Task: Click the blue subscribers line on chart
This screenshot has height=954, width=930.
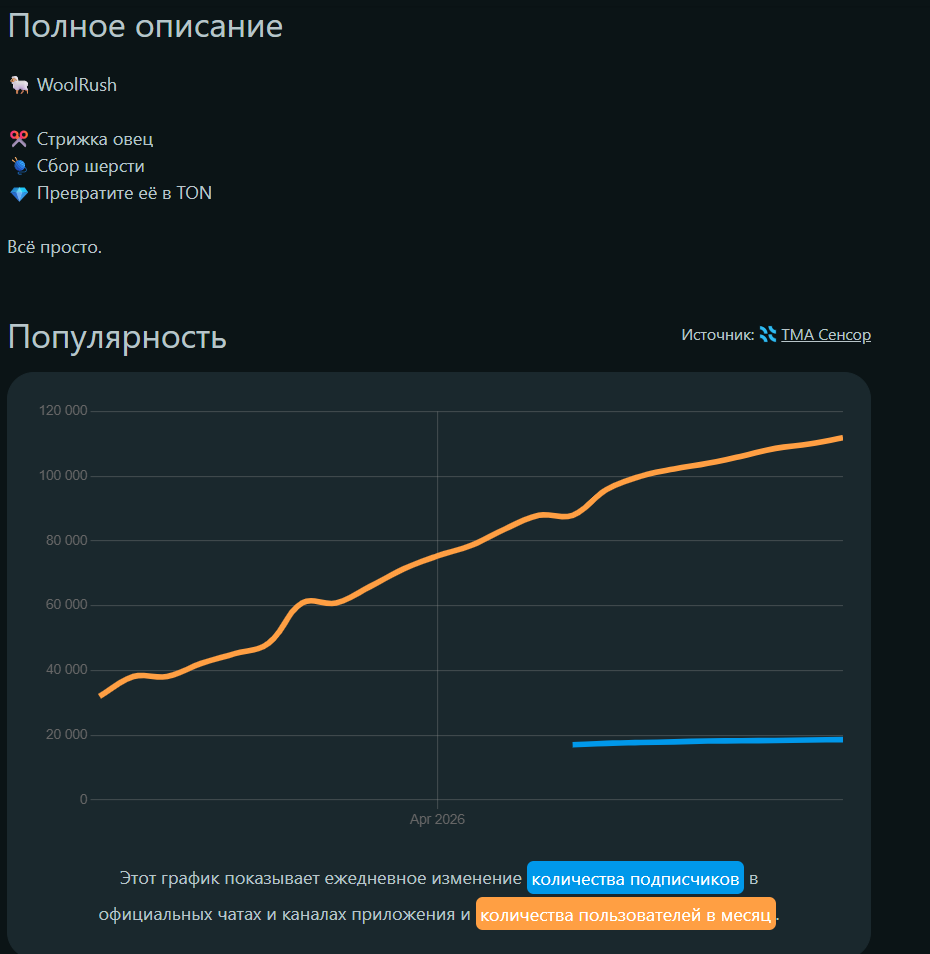Action: pos(700,741)
